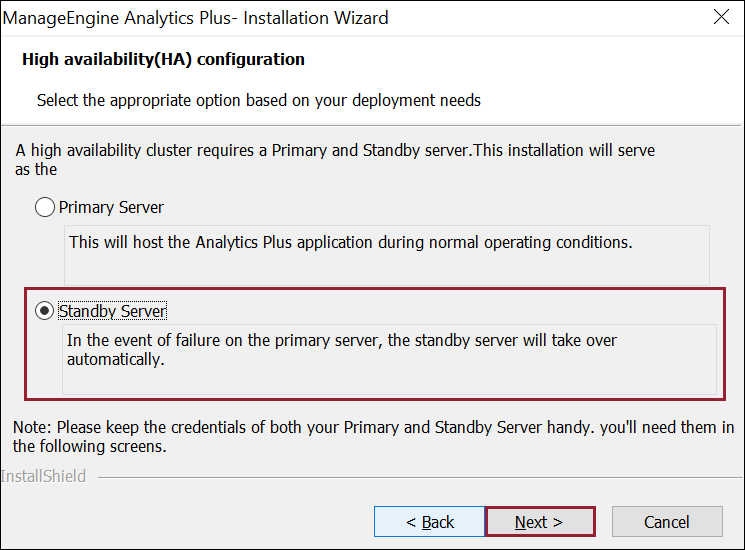
Task: Cancel the installation wizard
Action: click(666, 522)
